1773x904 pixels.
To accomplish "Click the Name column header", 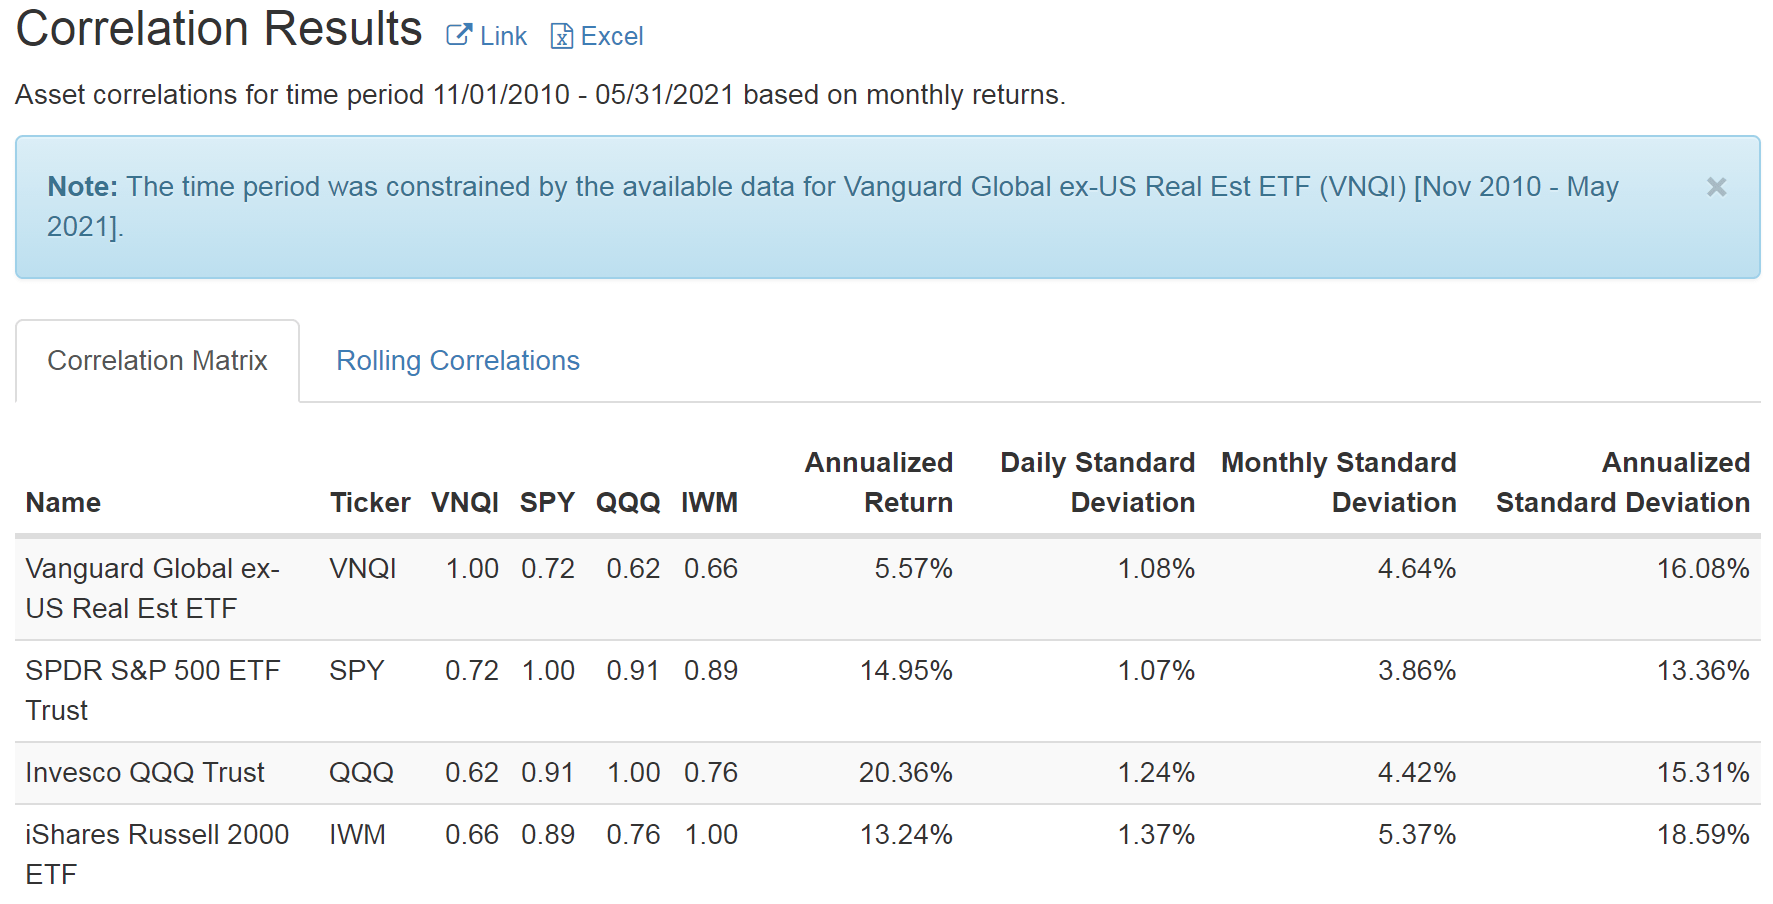I will click(x=63, y=502).
